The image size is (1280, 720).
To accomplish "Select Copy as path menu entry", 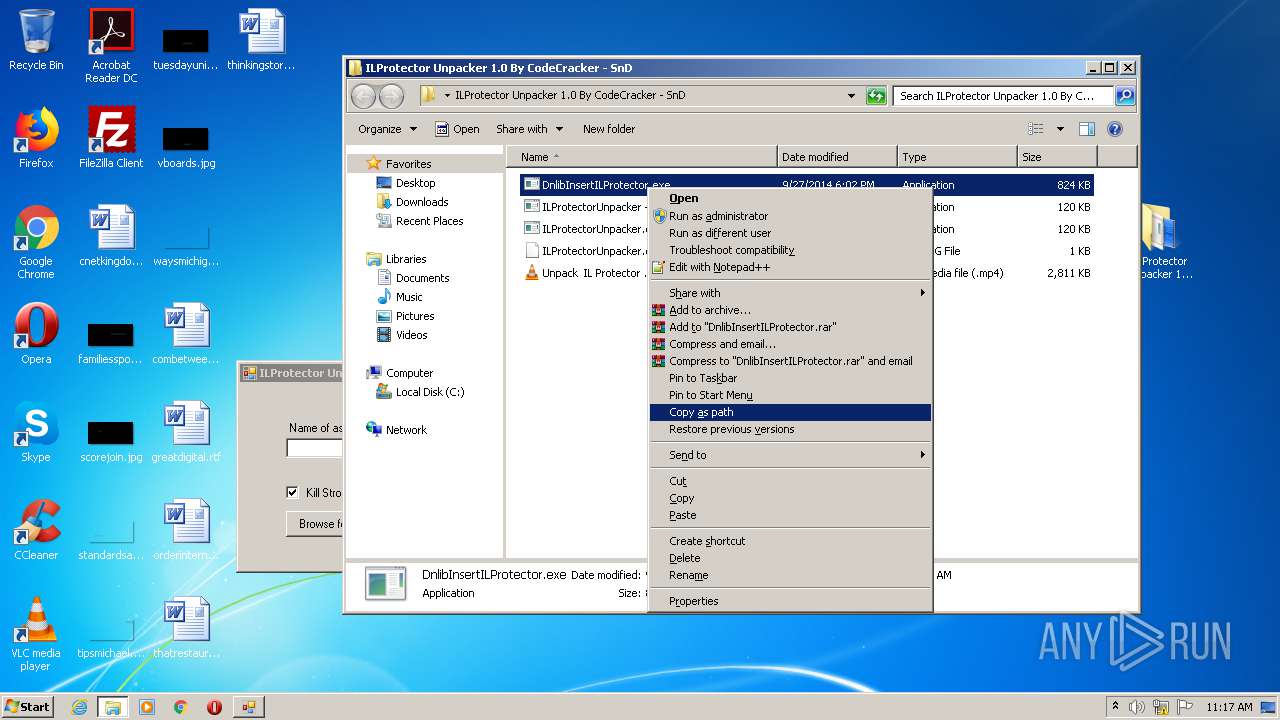I will (790, 412).
